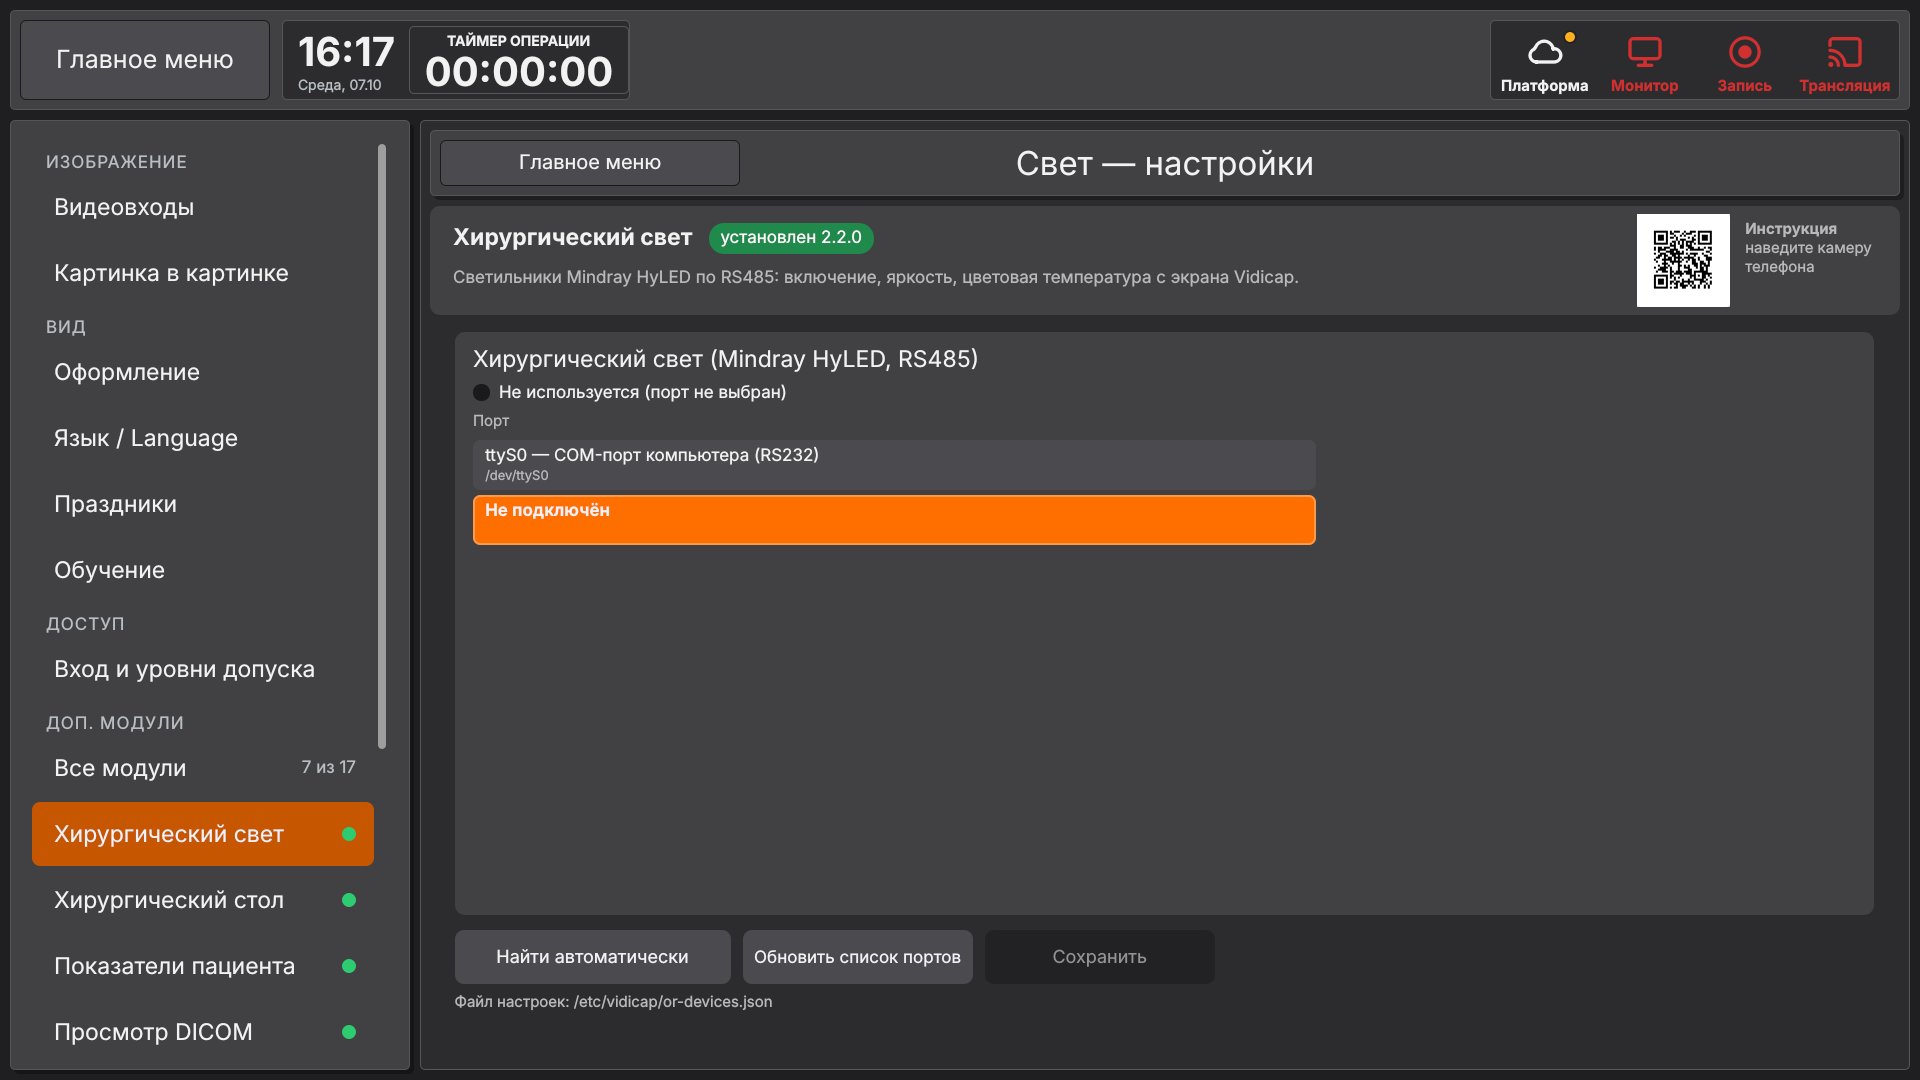Click the Инструкция label text
The image size is (1920, 1080).
click(1791, 229)
